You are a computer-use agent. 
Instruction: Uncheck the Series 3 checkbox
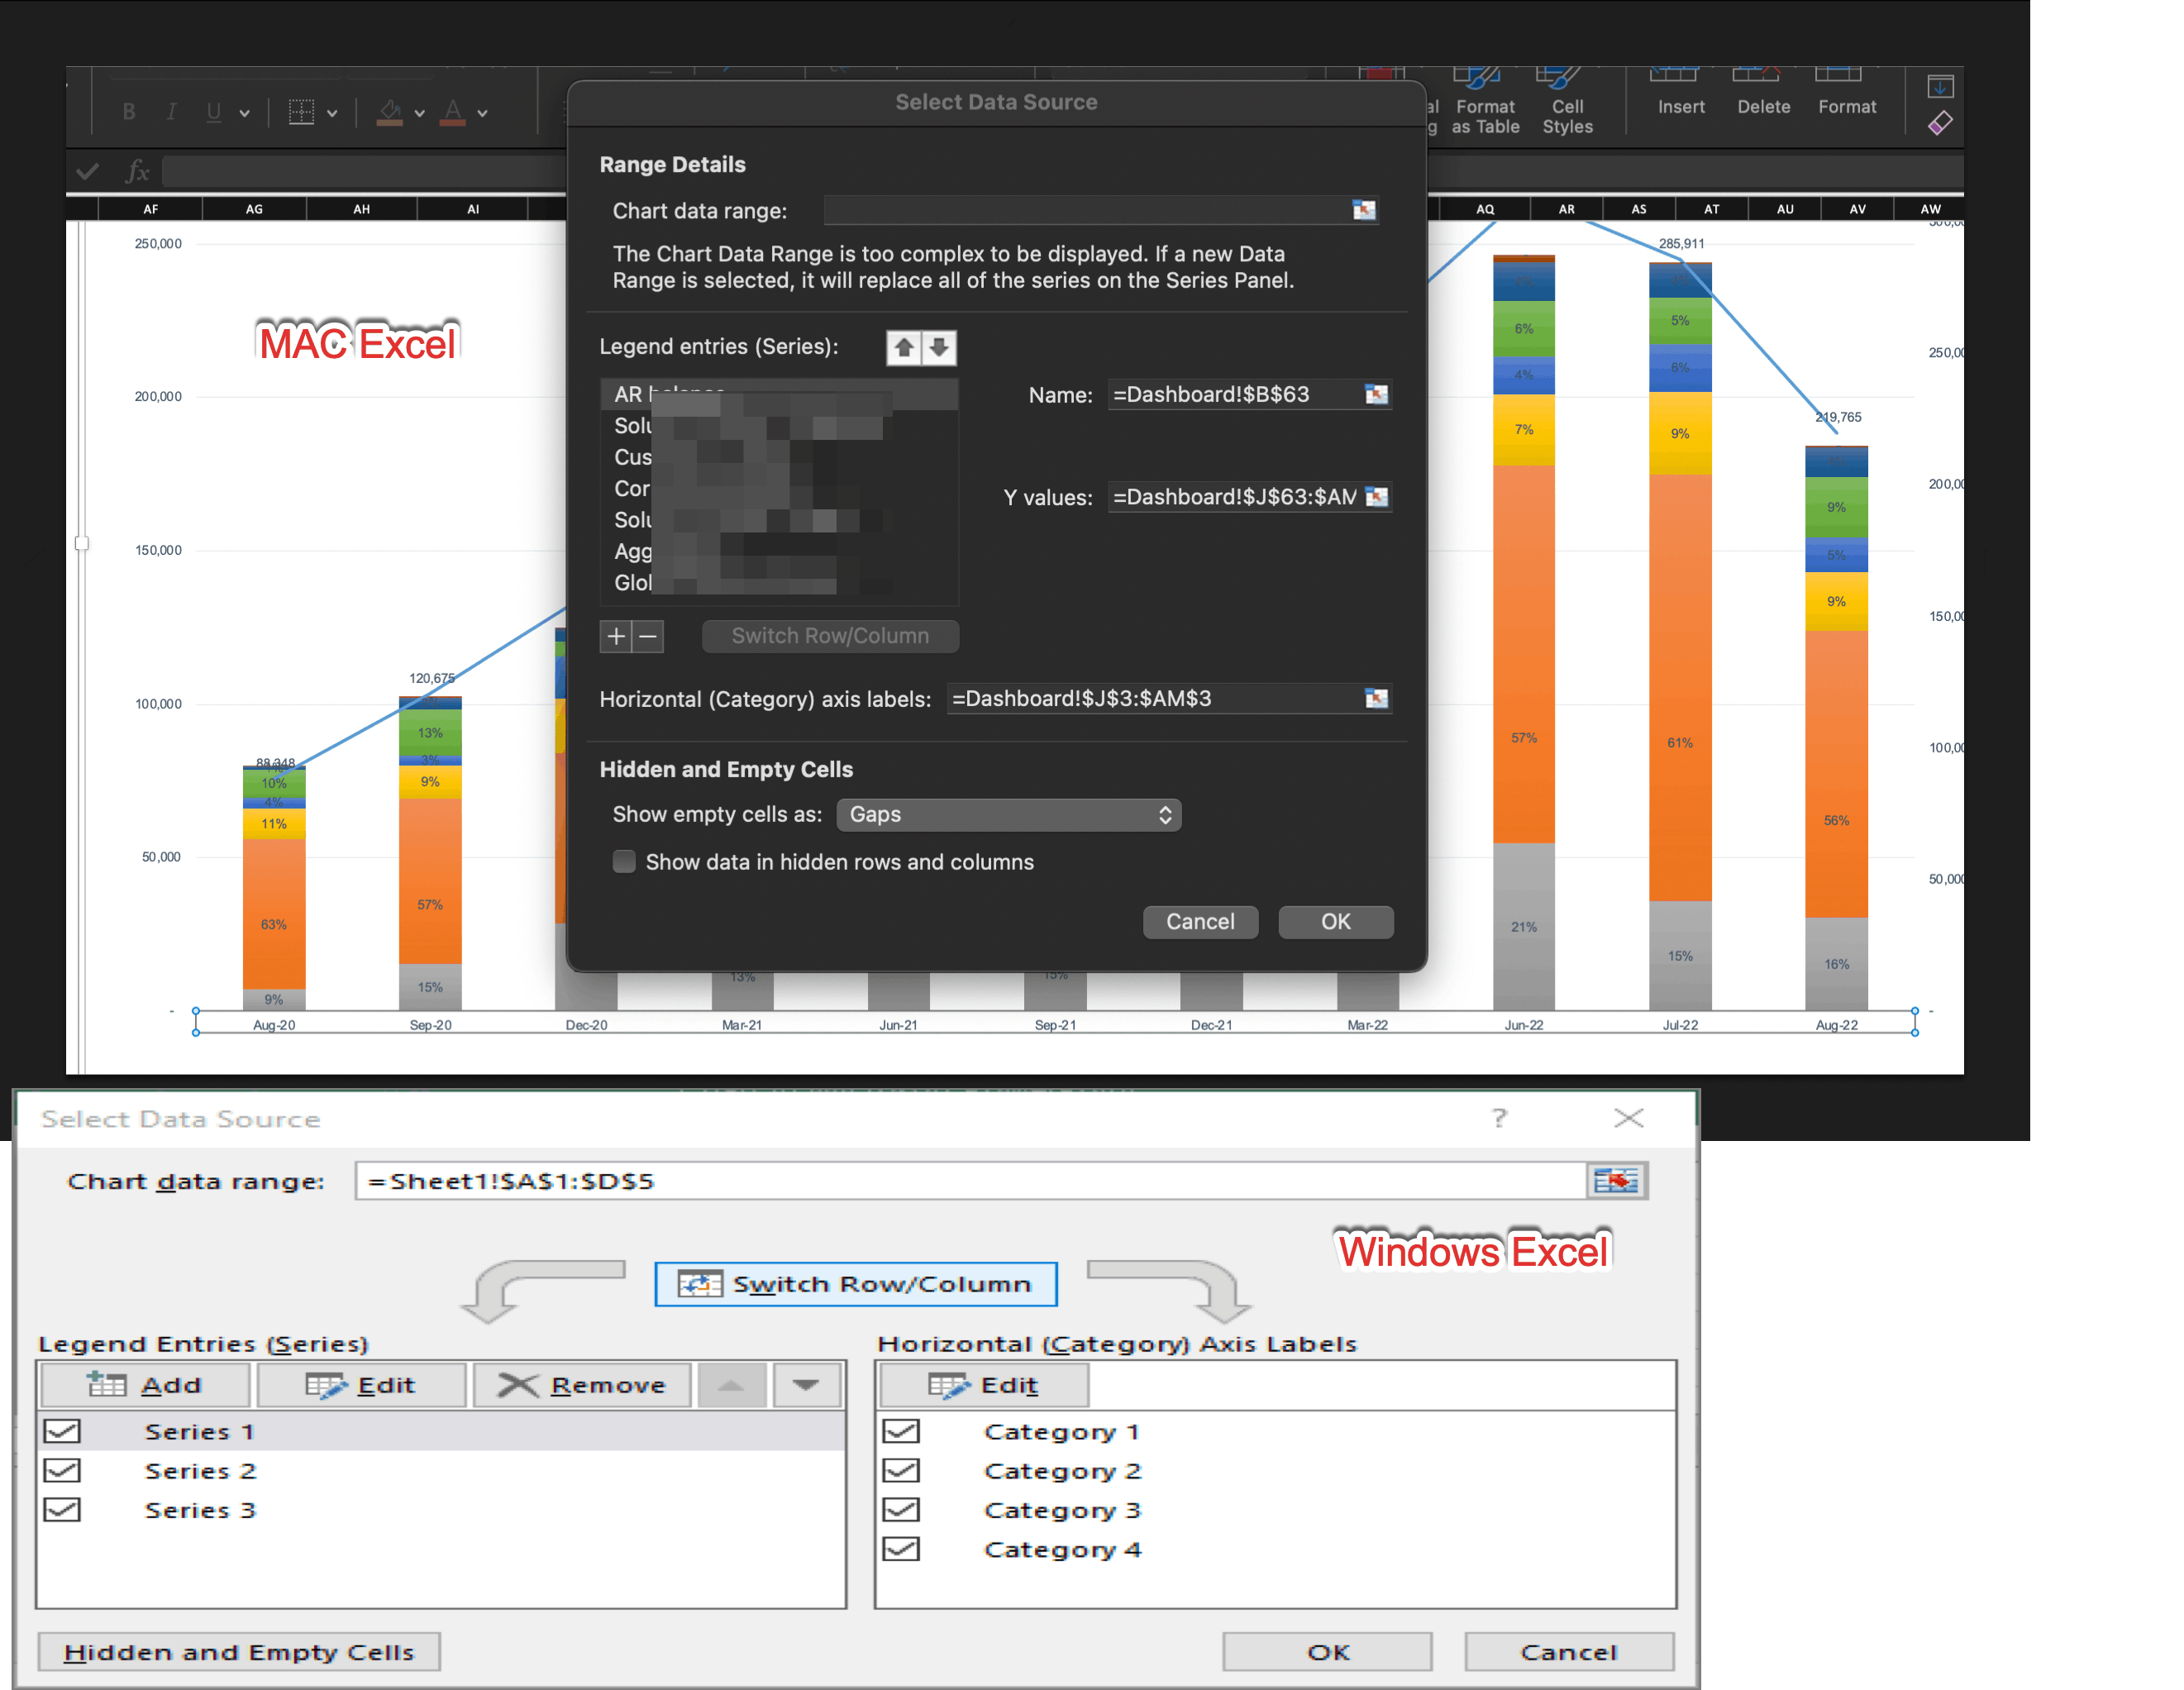click(62, 1509)
